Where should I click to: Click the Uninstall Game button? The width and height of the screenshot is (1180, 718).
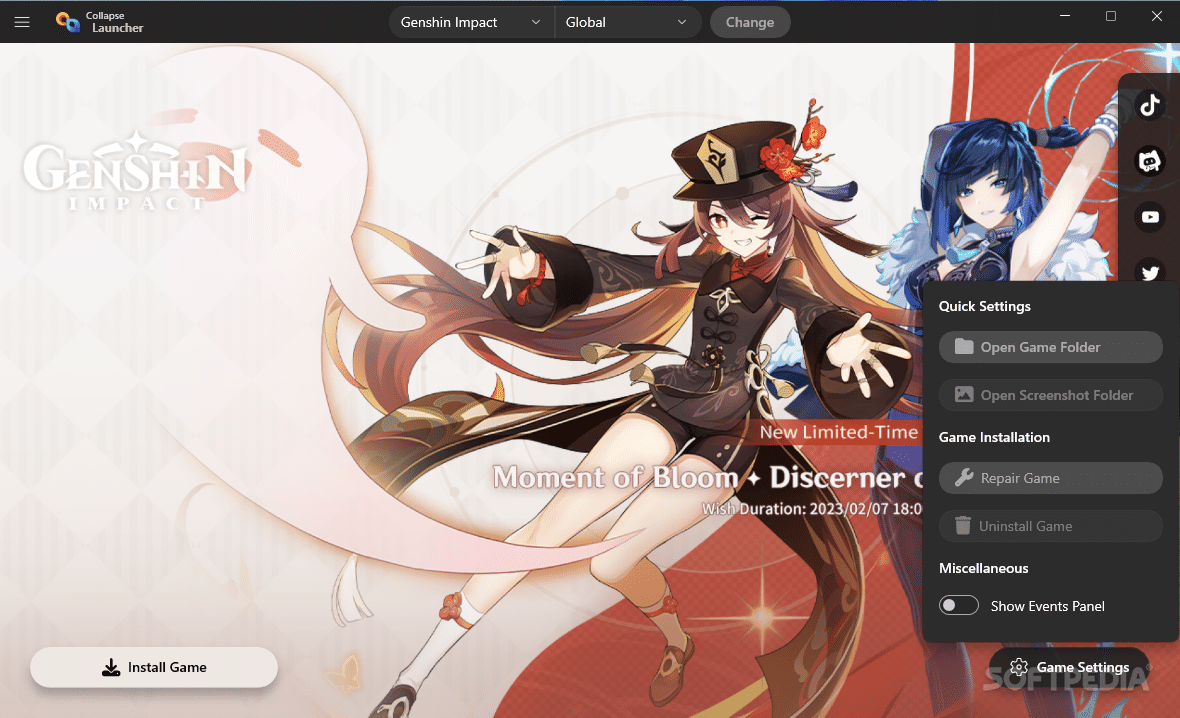(1051, 526)
